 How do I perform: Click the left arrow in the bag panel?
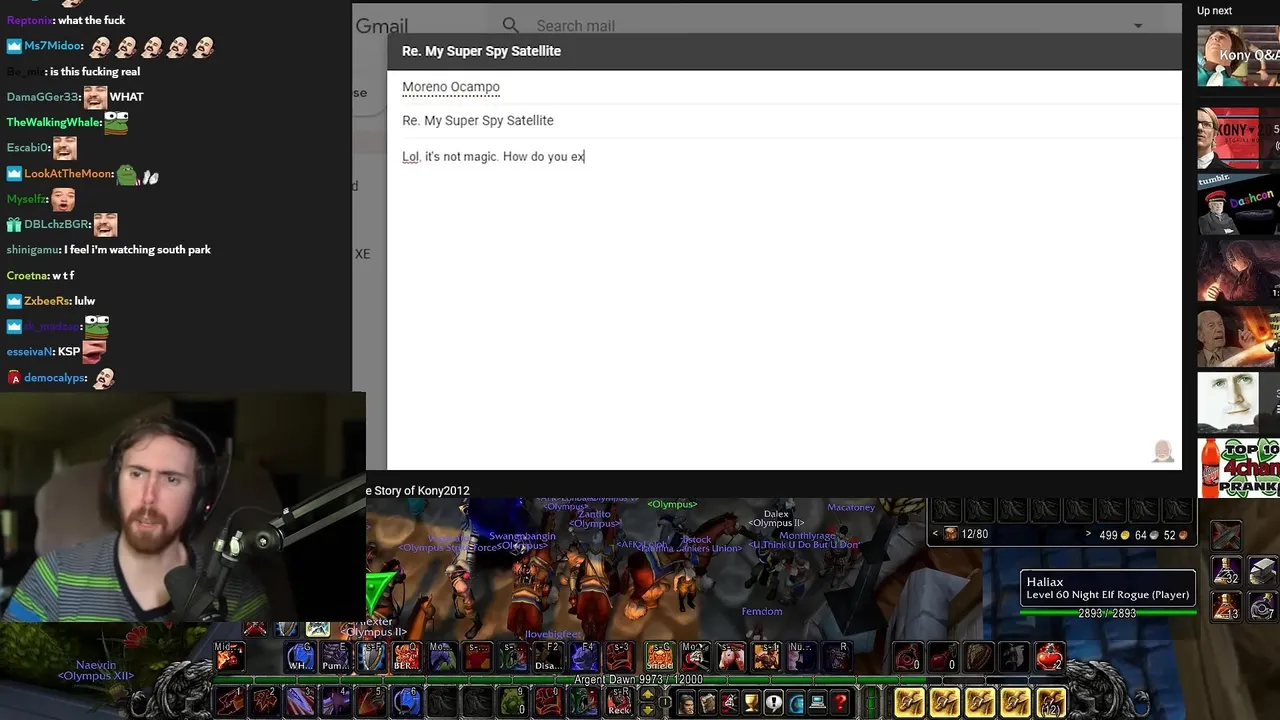935,534
